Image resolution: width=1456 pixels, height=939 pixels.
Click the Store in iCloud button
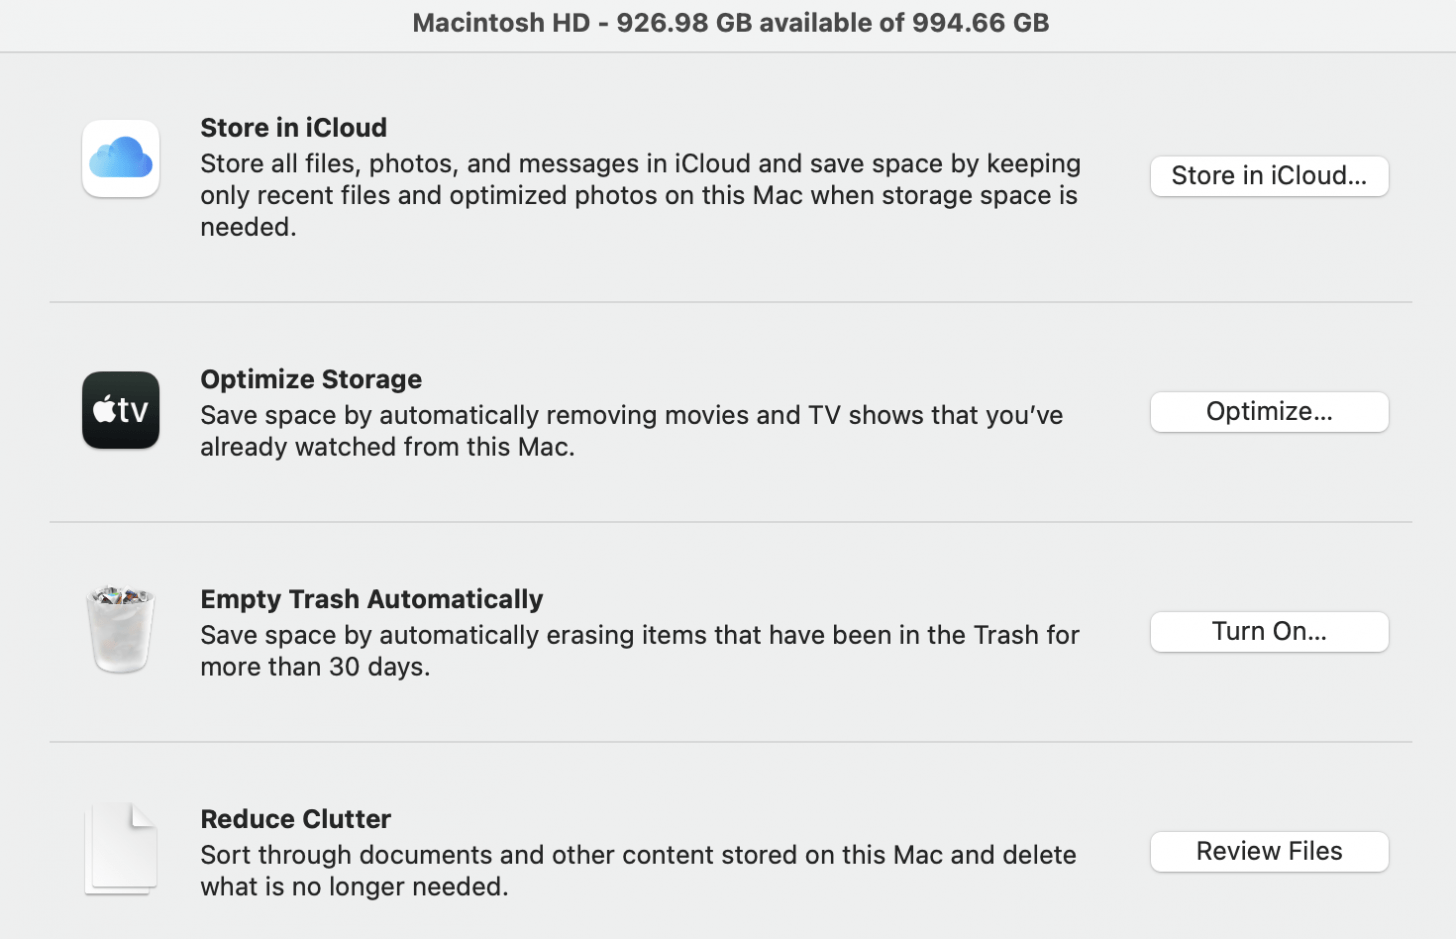(1268, 176)
